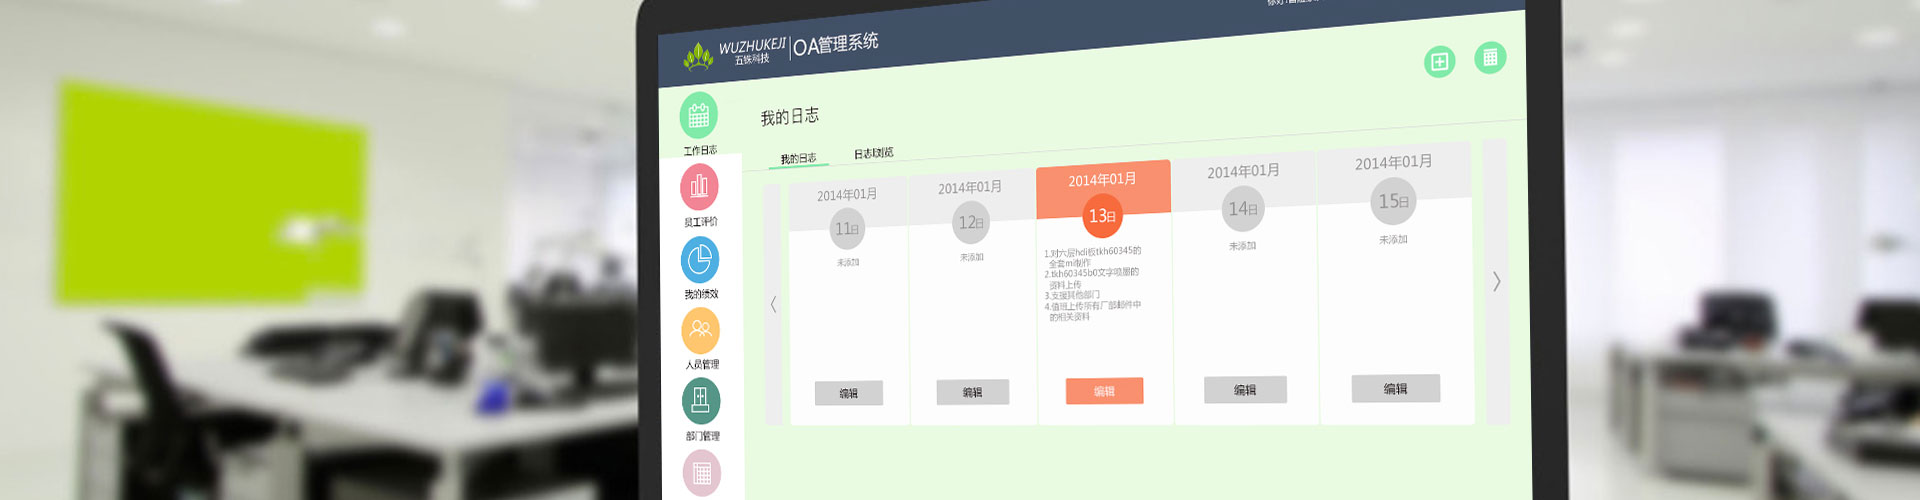Click the WUZHUKEJI leaf logo
The width and height of the screenshot is (1920, 500).
[x=698, y=57]
